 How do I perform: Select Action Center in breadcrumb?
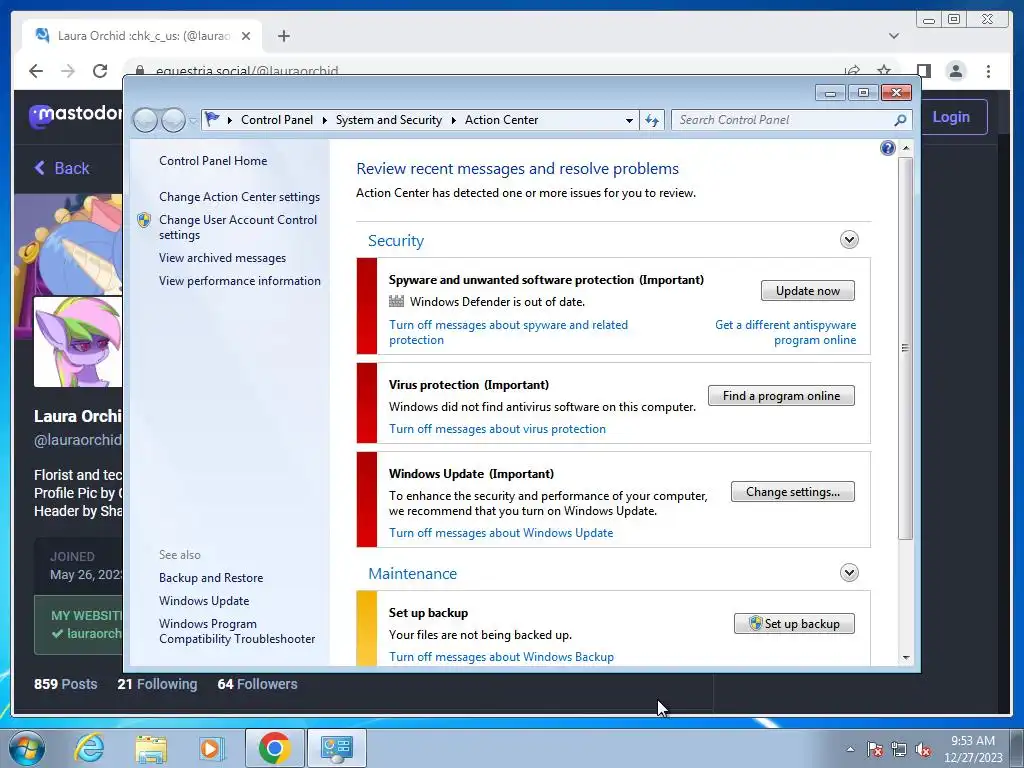(x=502, y=120)
